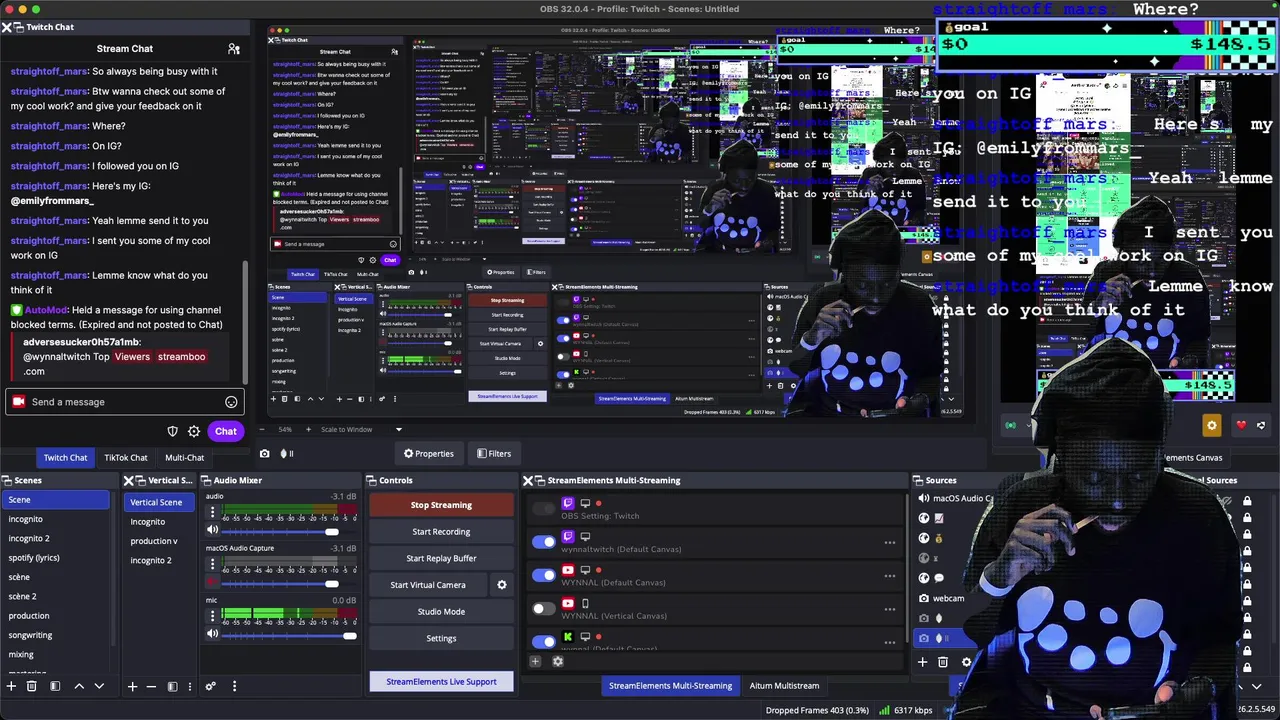
Task: Open the Vertical Scenes three-dot menu
Action: coord(188,686)
